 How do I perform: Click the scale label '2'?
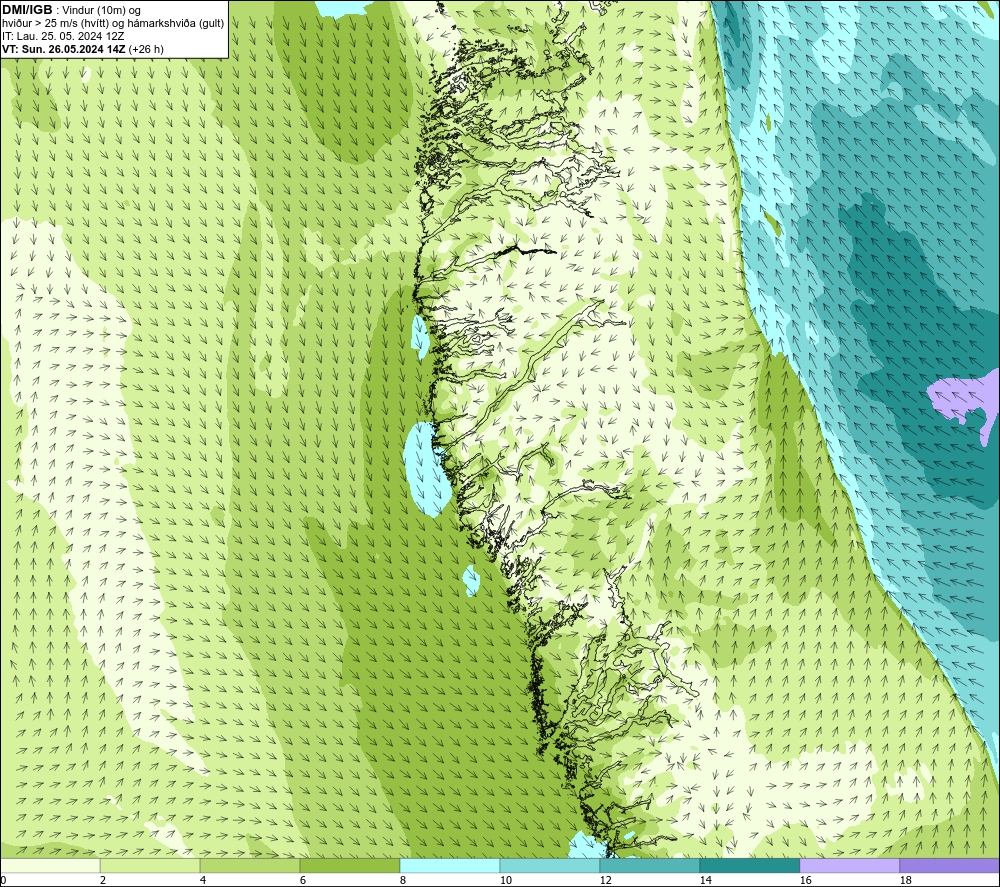pos(103,881)
